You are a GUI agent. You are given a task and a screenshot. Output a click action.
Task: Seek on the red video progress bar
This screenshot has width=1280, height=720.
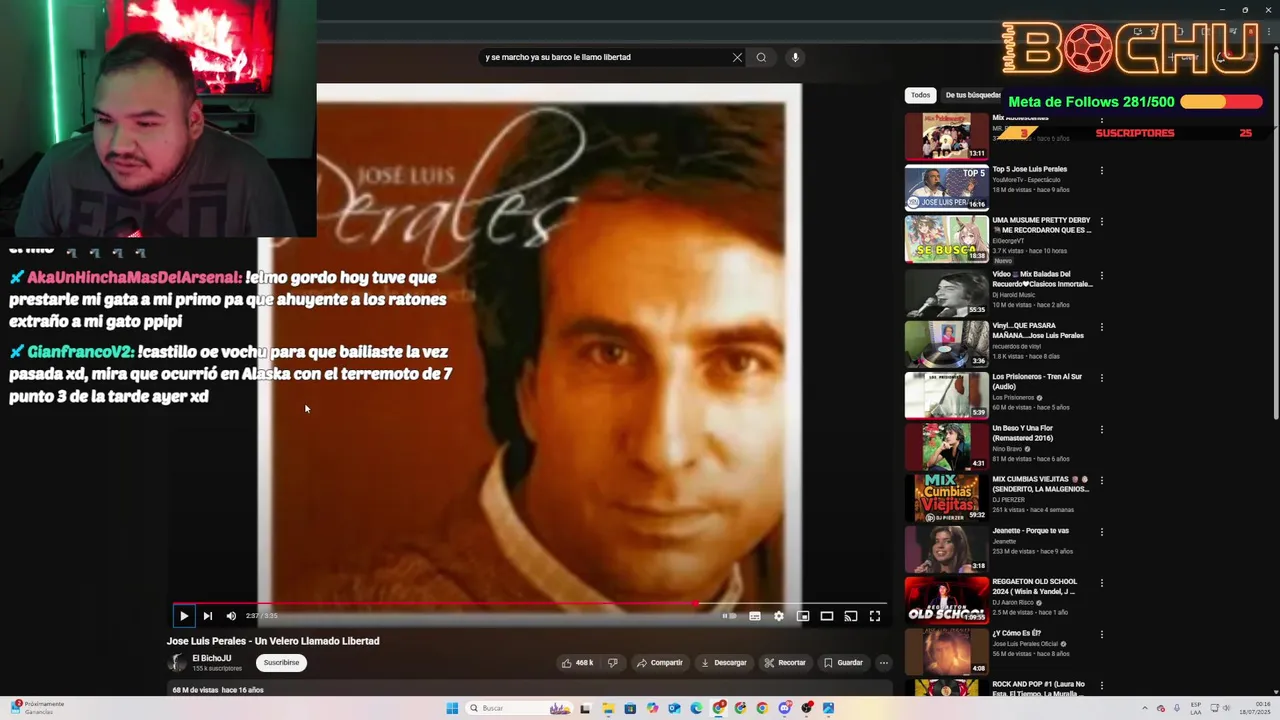click(x=530, y=603)
